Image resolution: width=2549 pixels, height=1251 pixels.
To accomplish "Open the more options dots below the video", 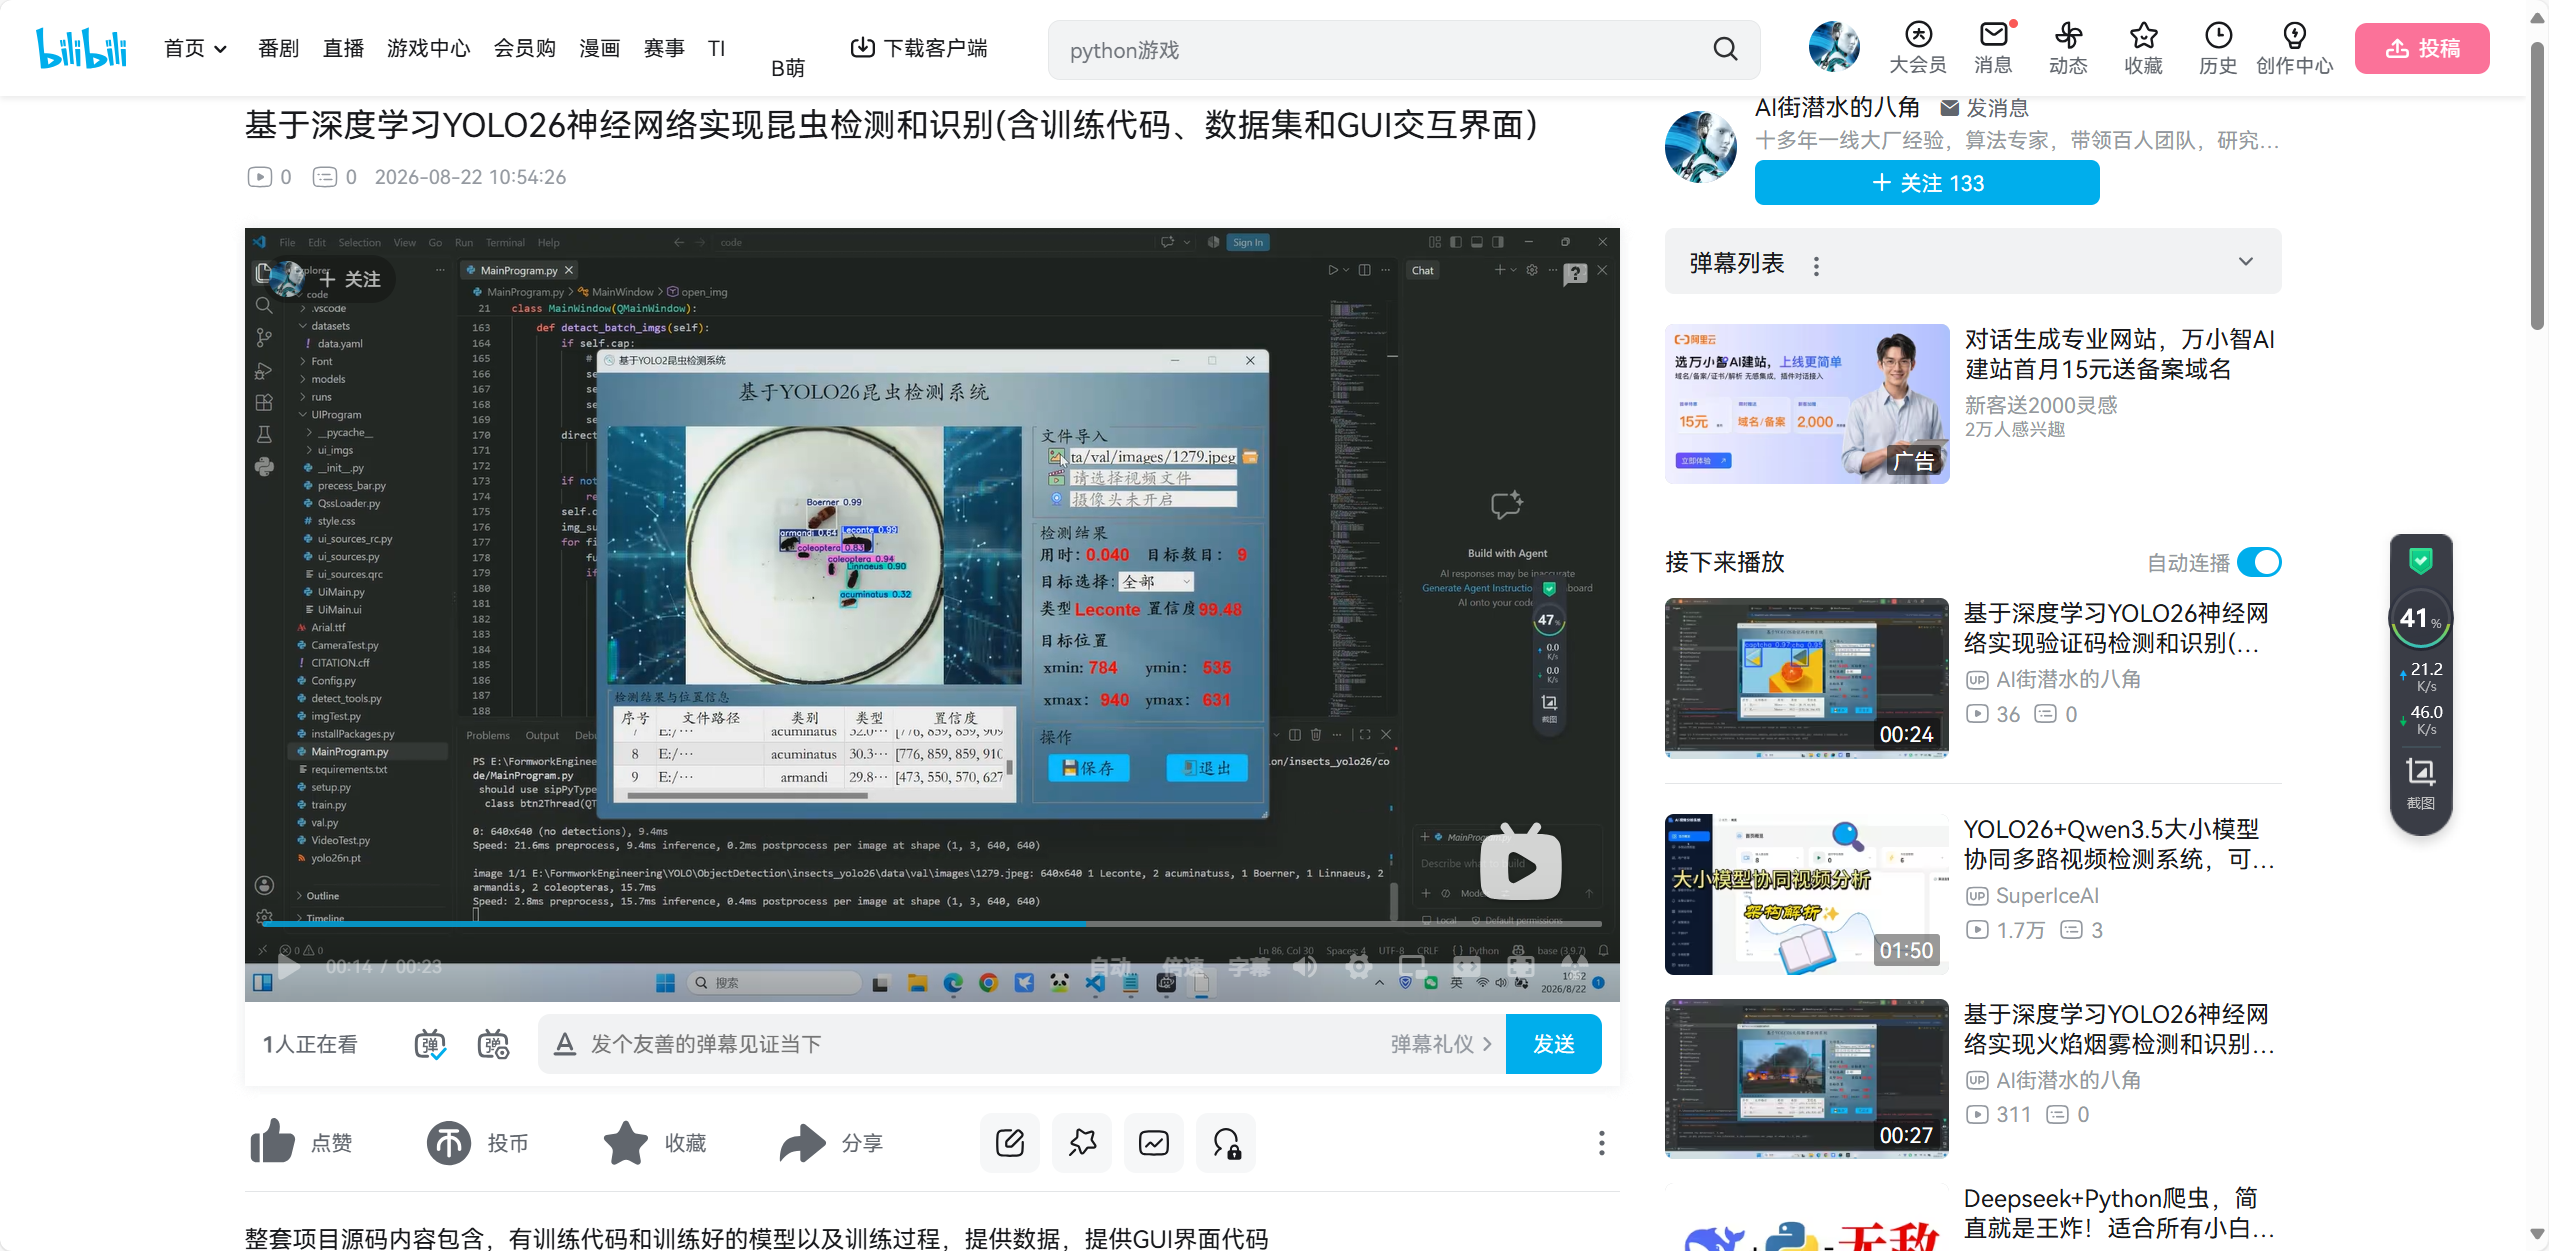I will [x=1601, y=1143].
